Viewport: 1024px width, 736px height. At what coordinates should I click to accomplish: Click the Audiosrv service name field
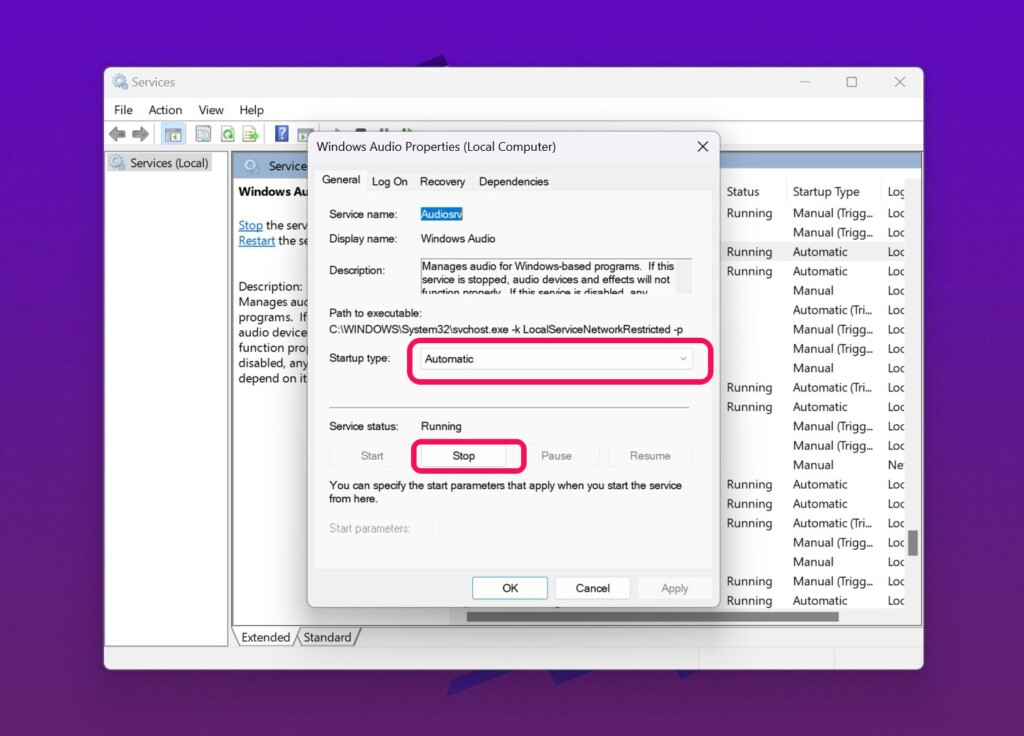point(441,214)
